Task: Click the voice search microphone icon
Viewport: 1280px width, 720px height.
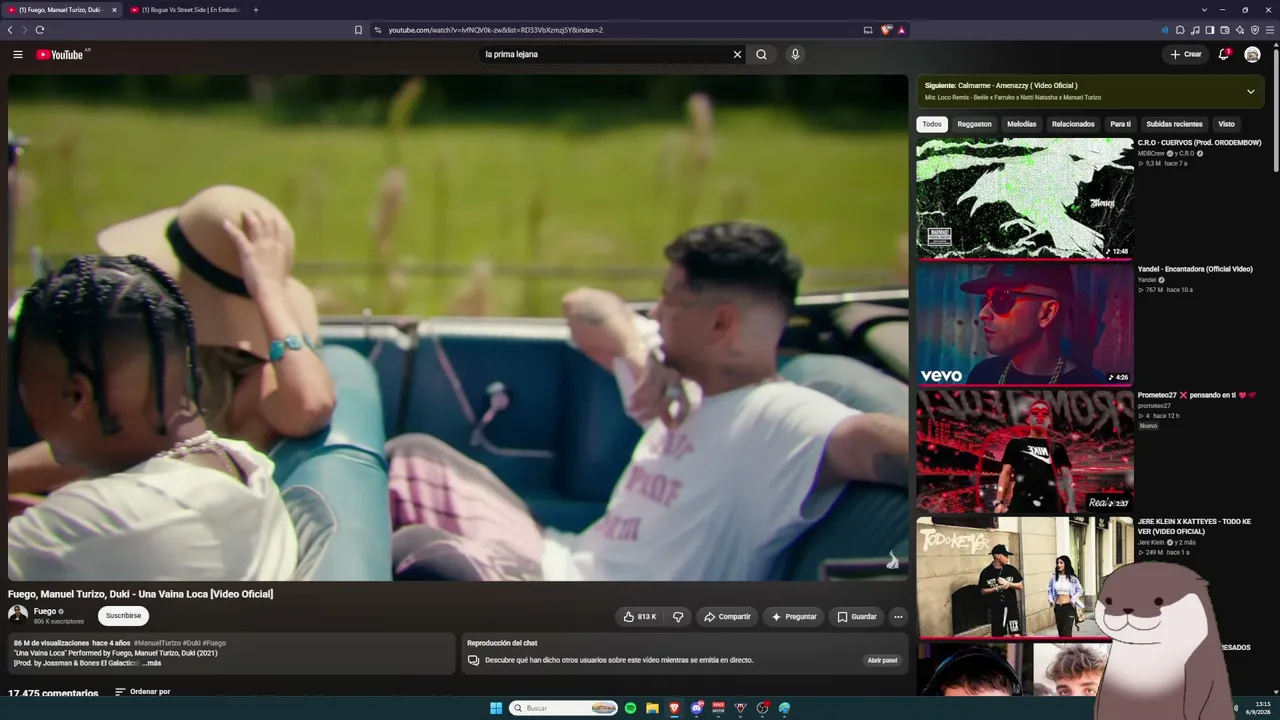Action: [795, 54]
